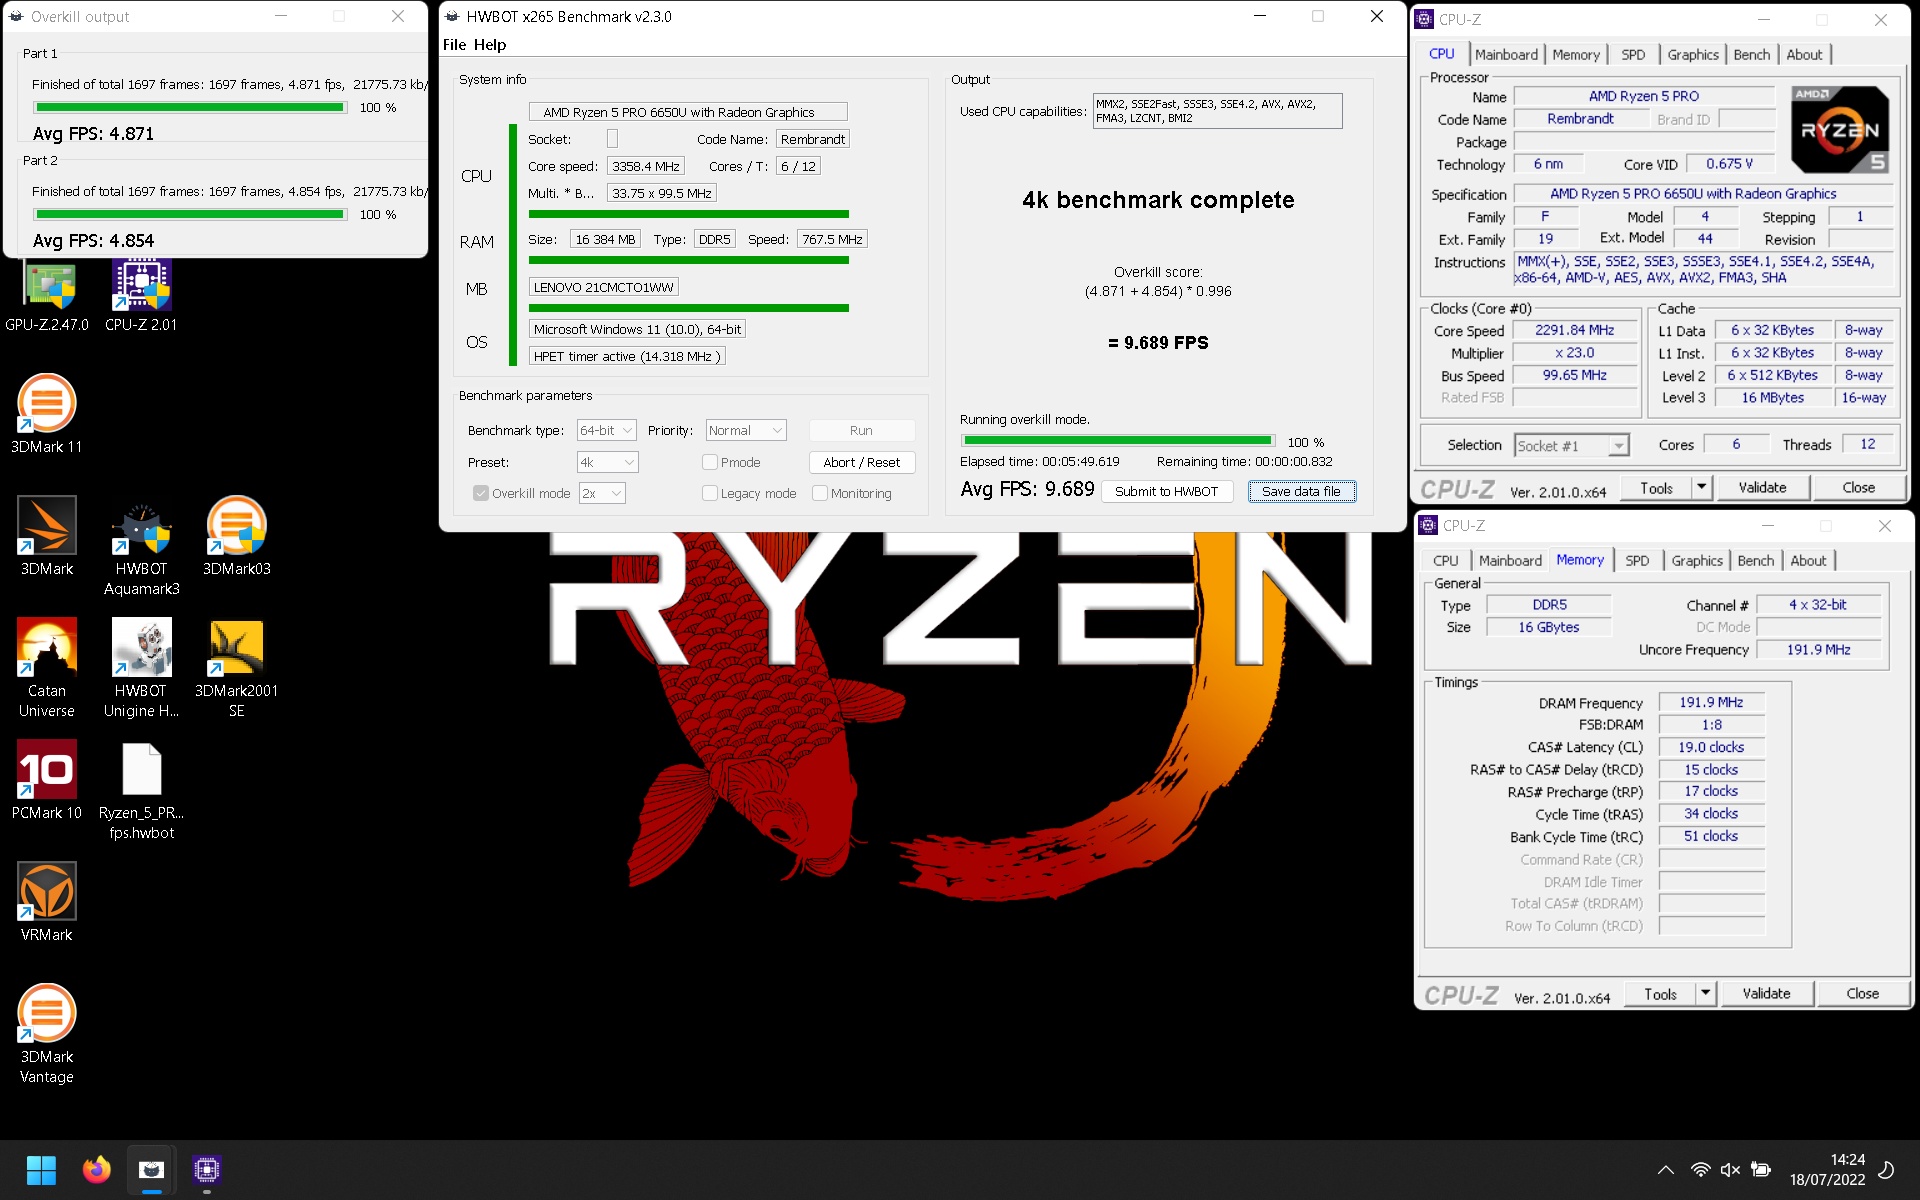This screenshot has width=1920, height=1200.
Task: Launch 3DMark 11 desktop shortcut
Action: pos(47,414)
